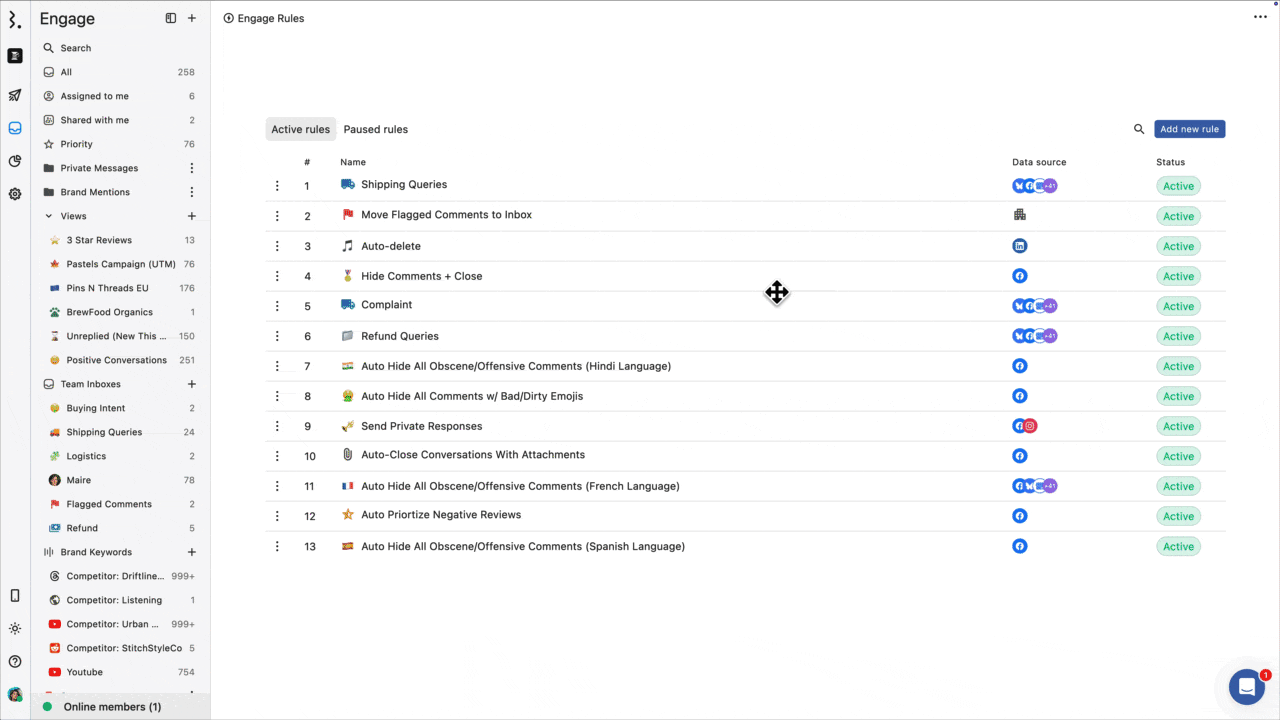This screenshot has height=720, width=1280.
Task: Open the Publish paper plane icon
Action: coord(15,96)
